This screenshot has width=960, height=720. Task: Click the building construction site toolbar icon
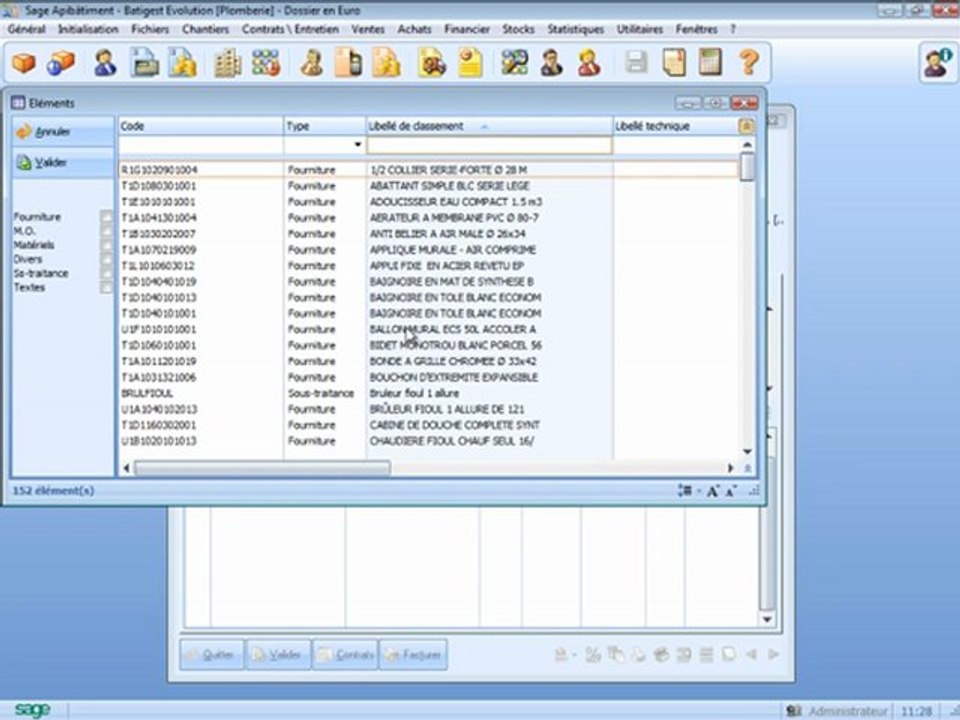tap(227, 62)
